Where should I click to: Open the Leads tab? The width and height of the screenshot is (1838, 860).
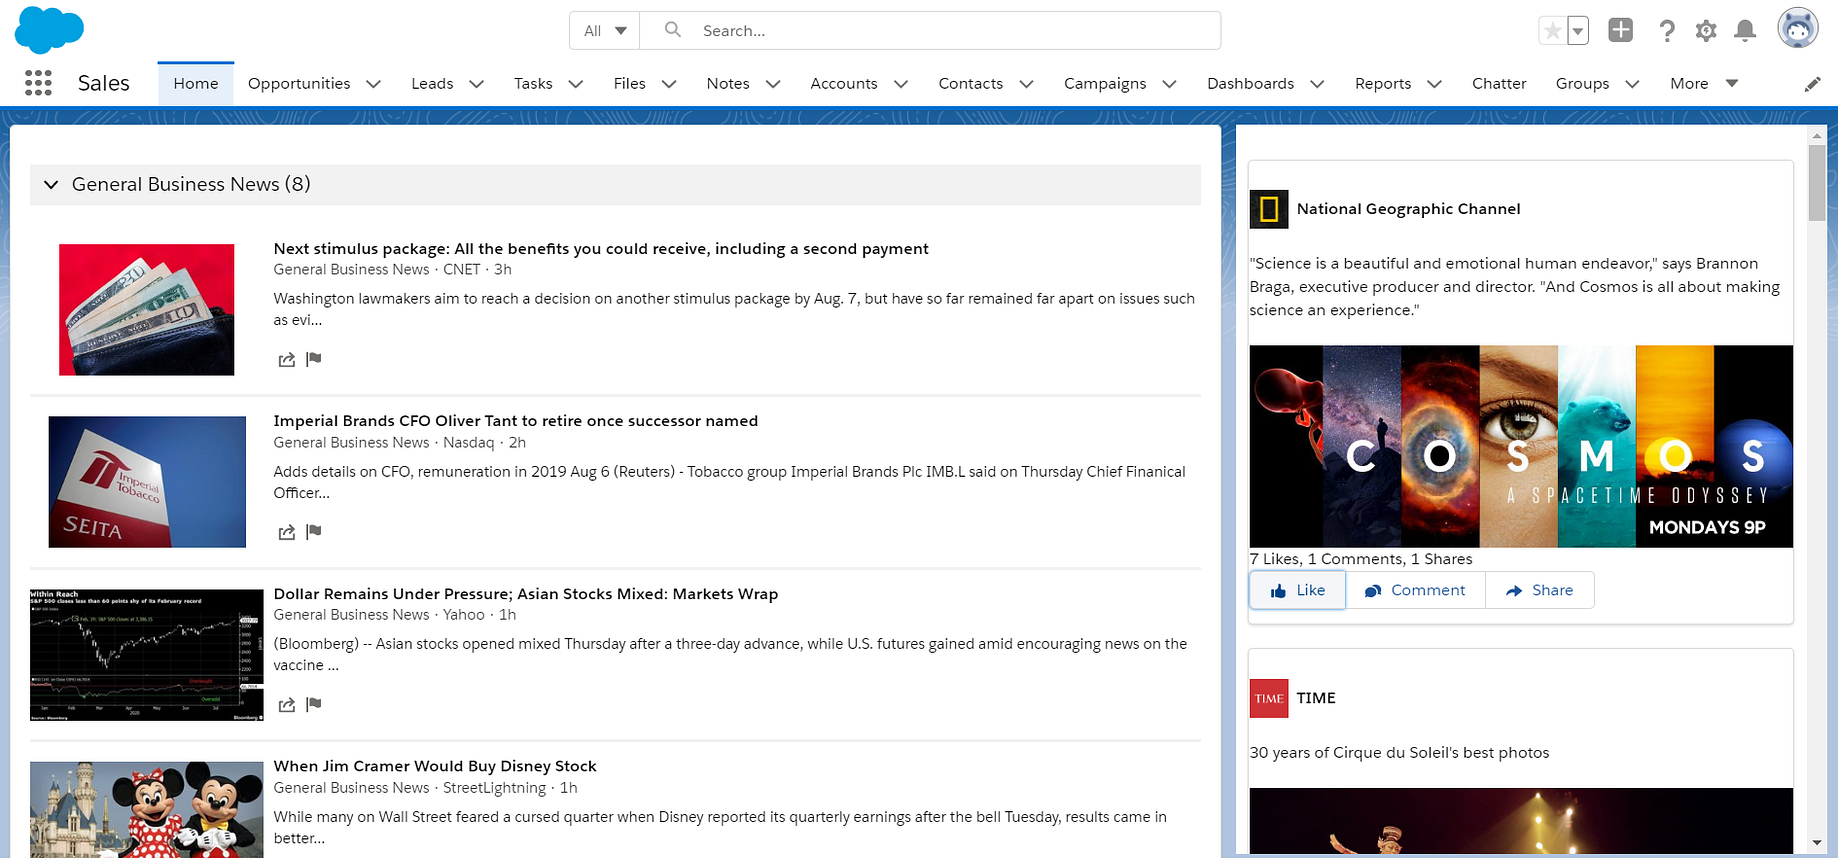(432, 84)
